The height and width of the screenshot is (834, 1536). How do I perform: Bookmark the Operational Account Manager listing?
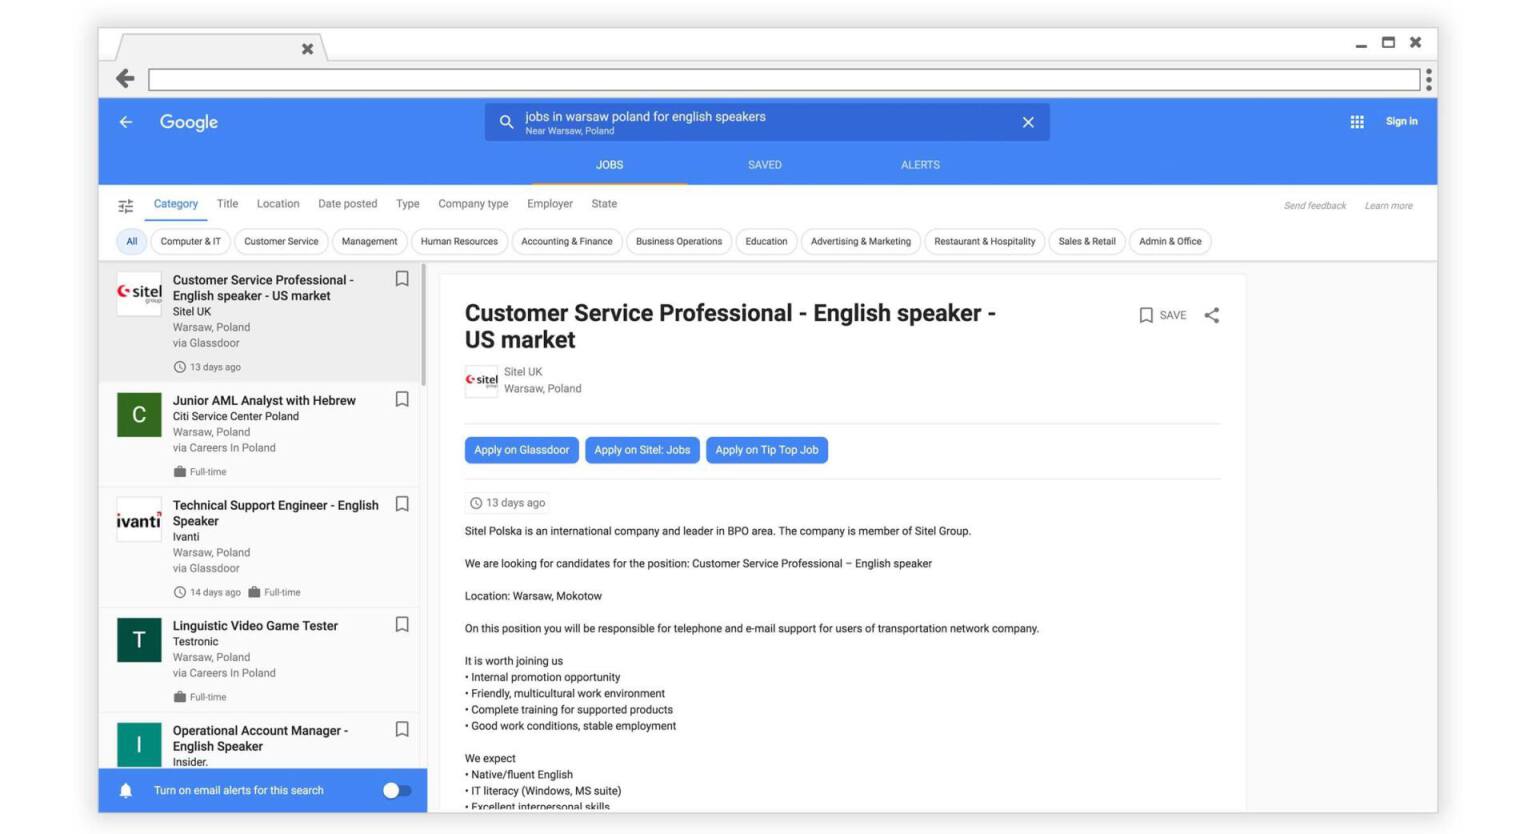click(402, 729)
